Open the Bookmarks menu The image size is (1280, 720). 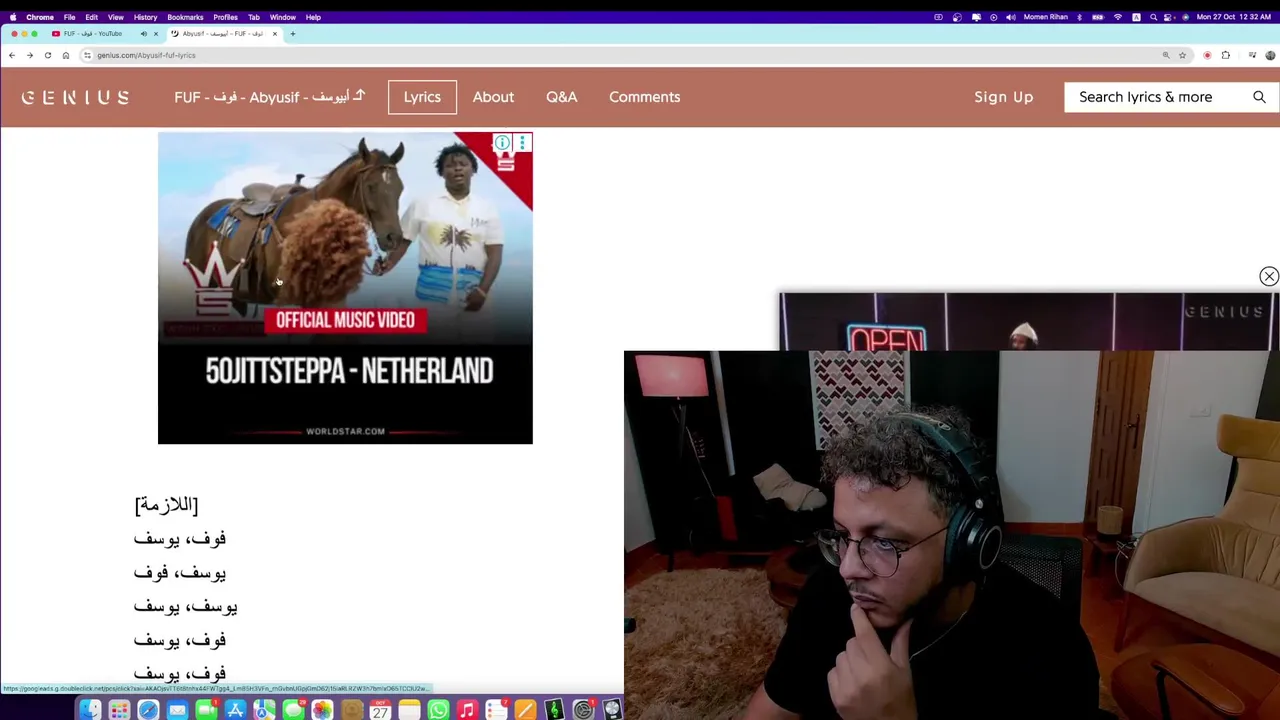pos(185,17)
